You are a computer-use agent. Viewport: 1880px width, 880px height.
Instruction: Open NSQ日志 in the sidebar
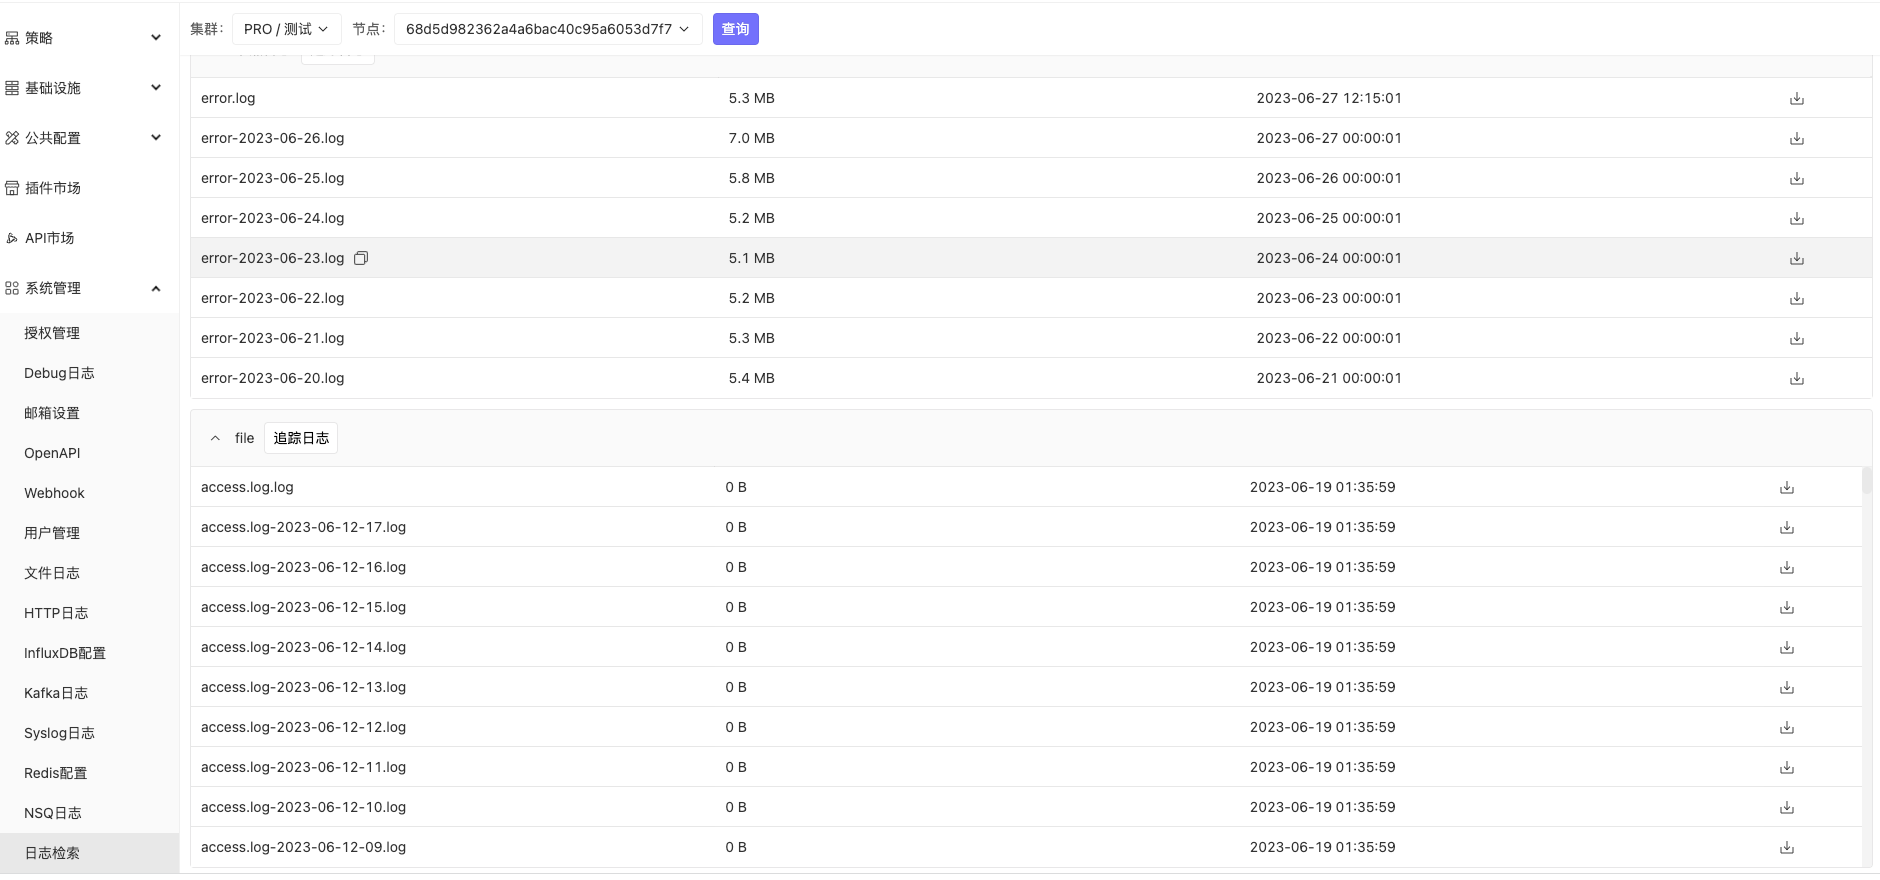53,813
